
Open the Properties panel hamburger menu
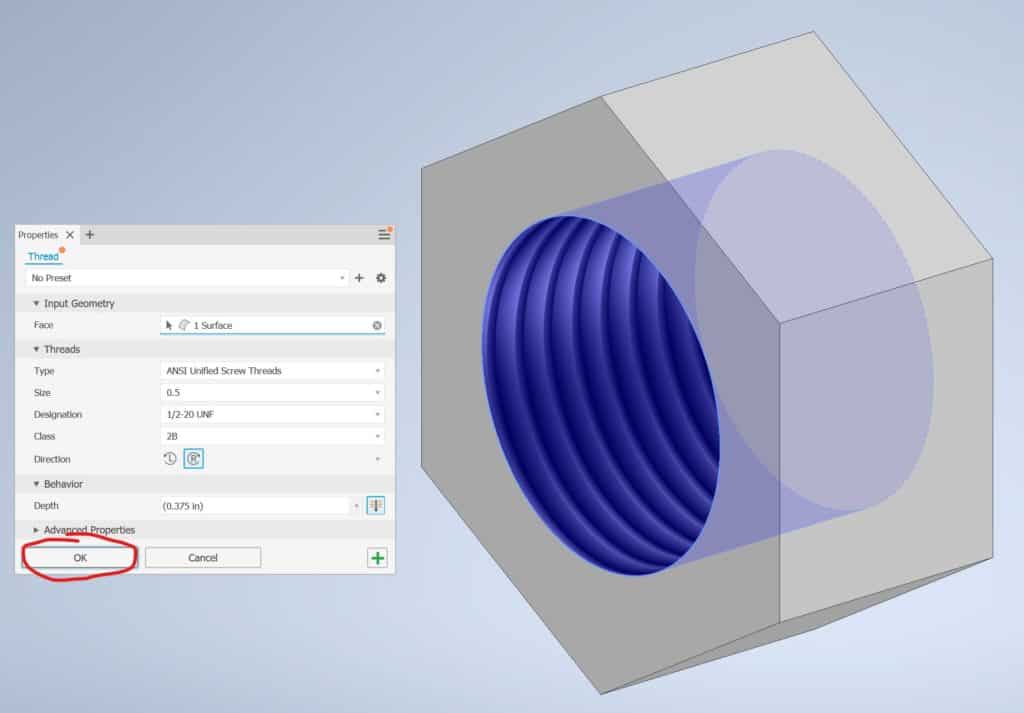pyautogui.click(x=384, y=234)
